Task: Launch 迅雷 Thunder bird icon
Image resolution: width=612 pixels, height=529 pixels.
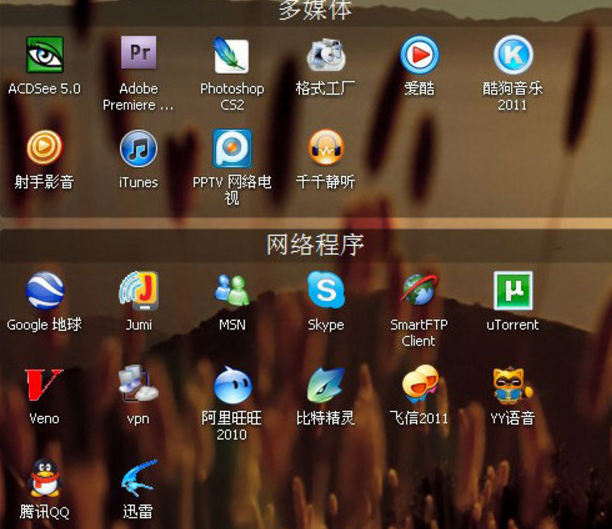Action: (x=139, y=479)
